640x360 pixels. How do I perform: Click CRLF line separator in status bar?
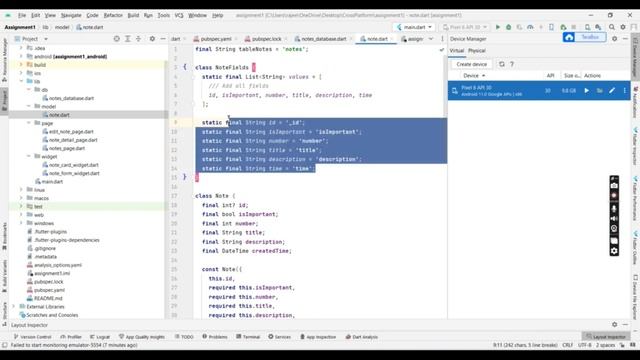[x=567, y=345]
